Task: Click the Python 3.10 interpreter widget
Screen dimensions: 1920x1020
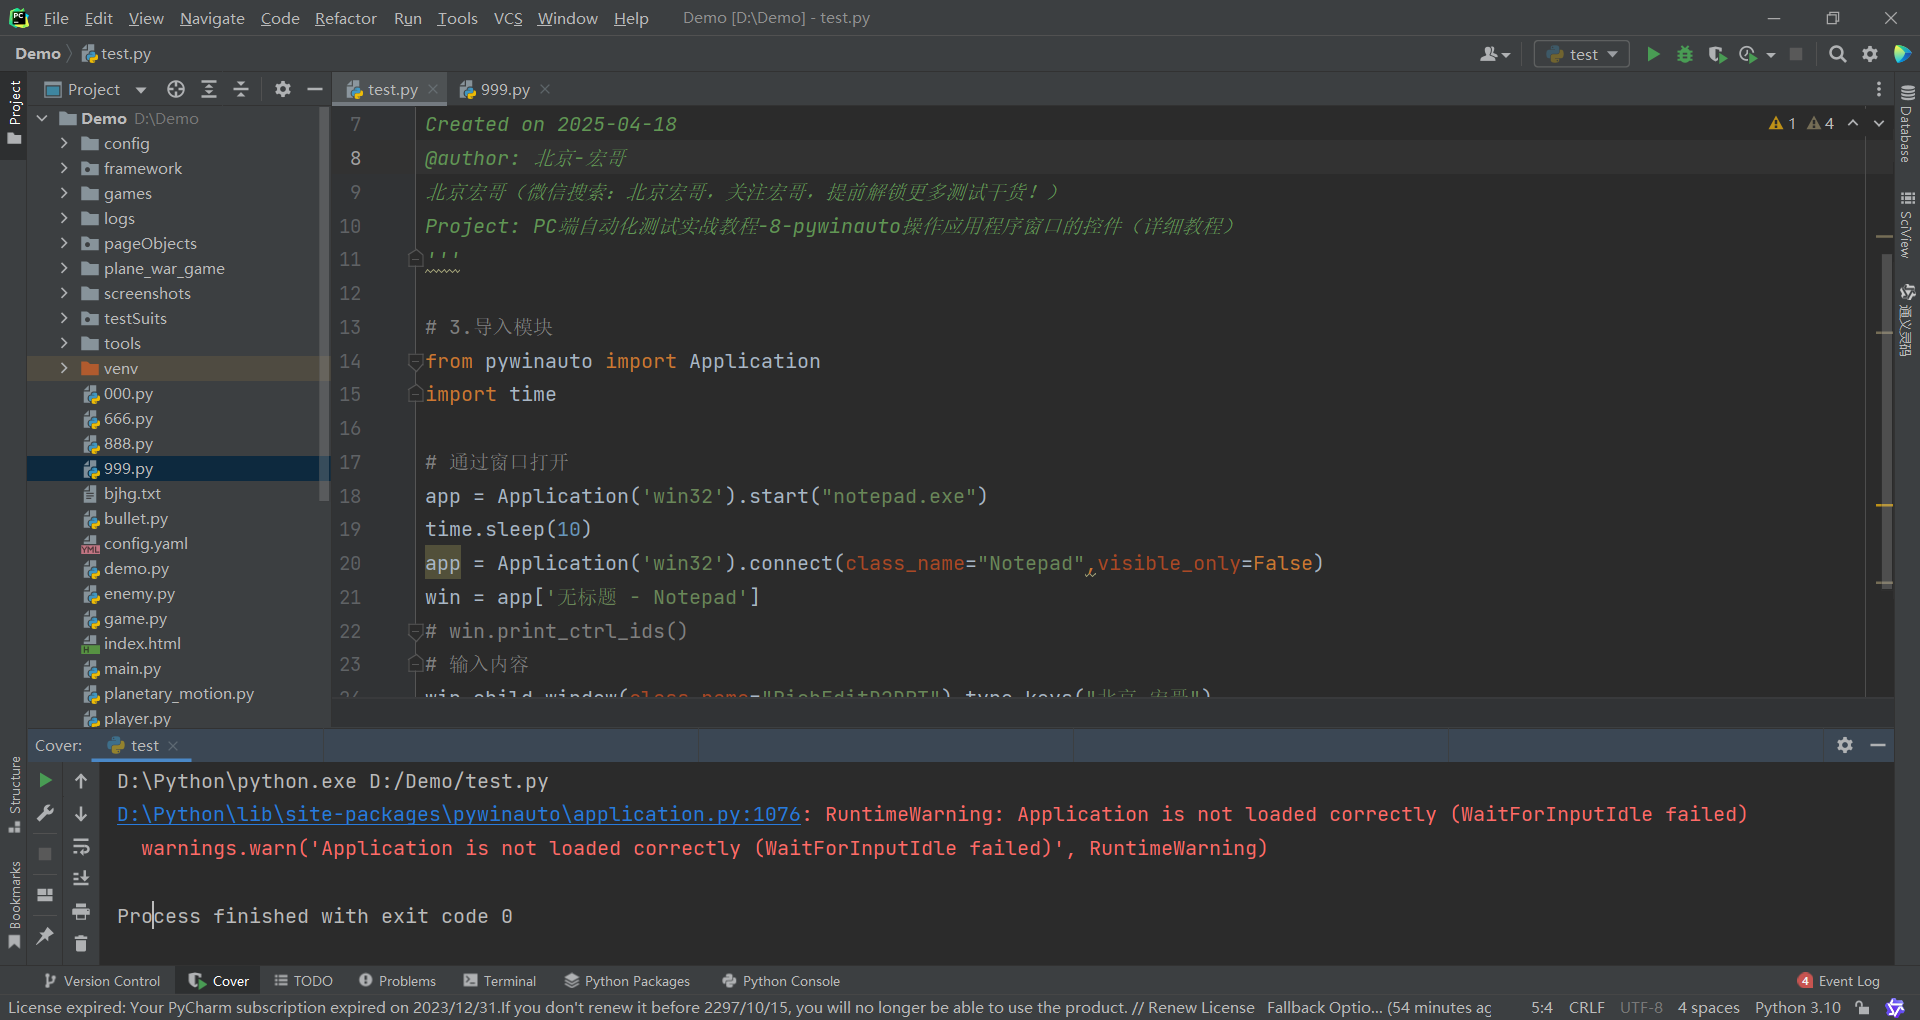Action: point(1797,1007)
